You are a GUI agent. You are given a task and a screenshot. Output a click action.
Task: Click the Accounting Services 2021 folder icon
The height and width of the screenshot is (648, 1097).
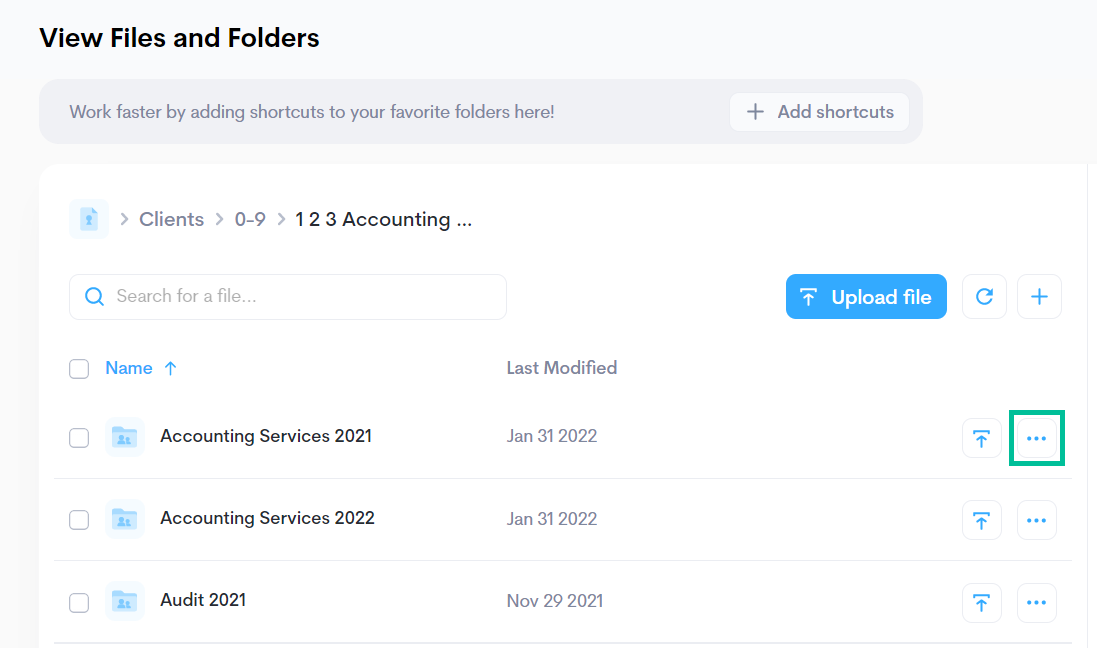(125, 437)
